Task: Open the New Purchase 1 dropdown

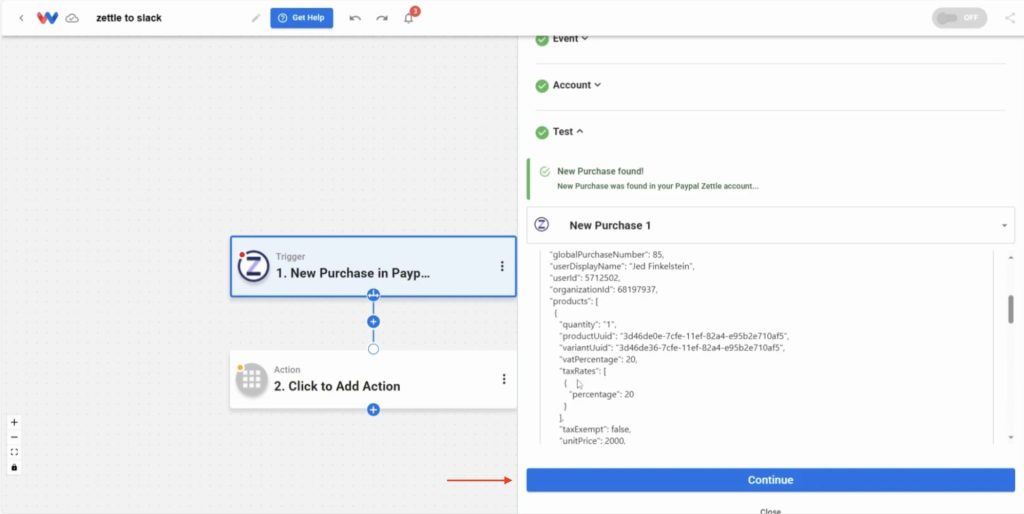Action: coord(771,225)
